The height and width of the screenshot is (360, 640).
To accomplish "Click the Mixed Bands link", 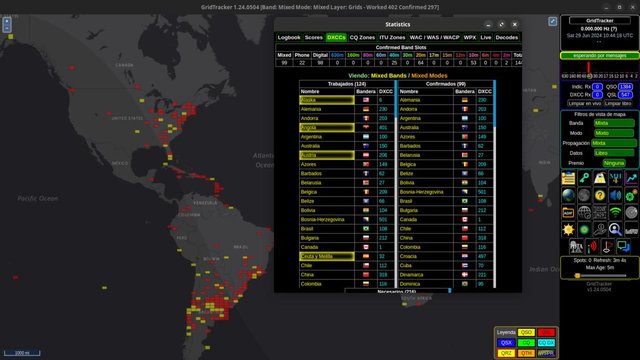I will pyautogui.click(x=389, y=76).
